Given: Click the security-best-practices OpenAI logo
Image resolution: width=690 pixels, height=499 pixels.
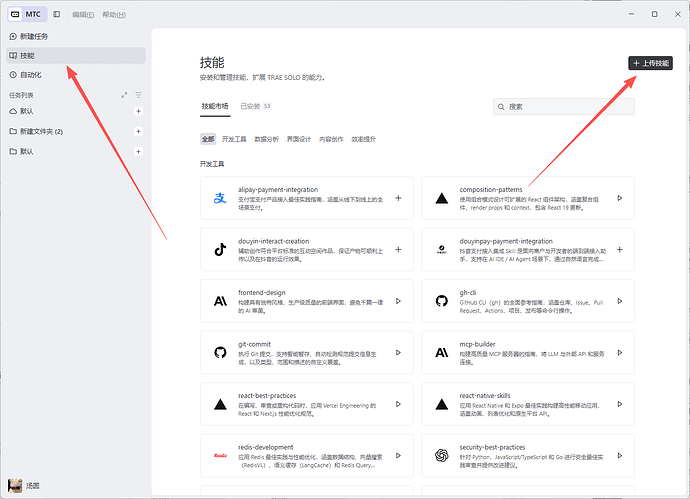Looking at the screenshot, I should (441, 455).
